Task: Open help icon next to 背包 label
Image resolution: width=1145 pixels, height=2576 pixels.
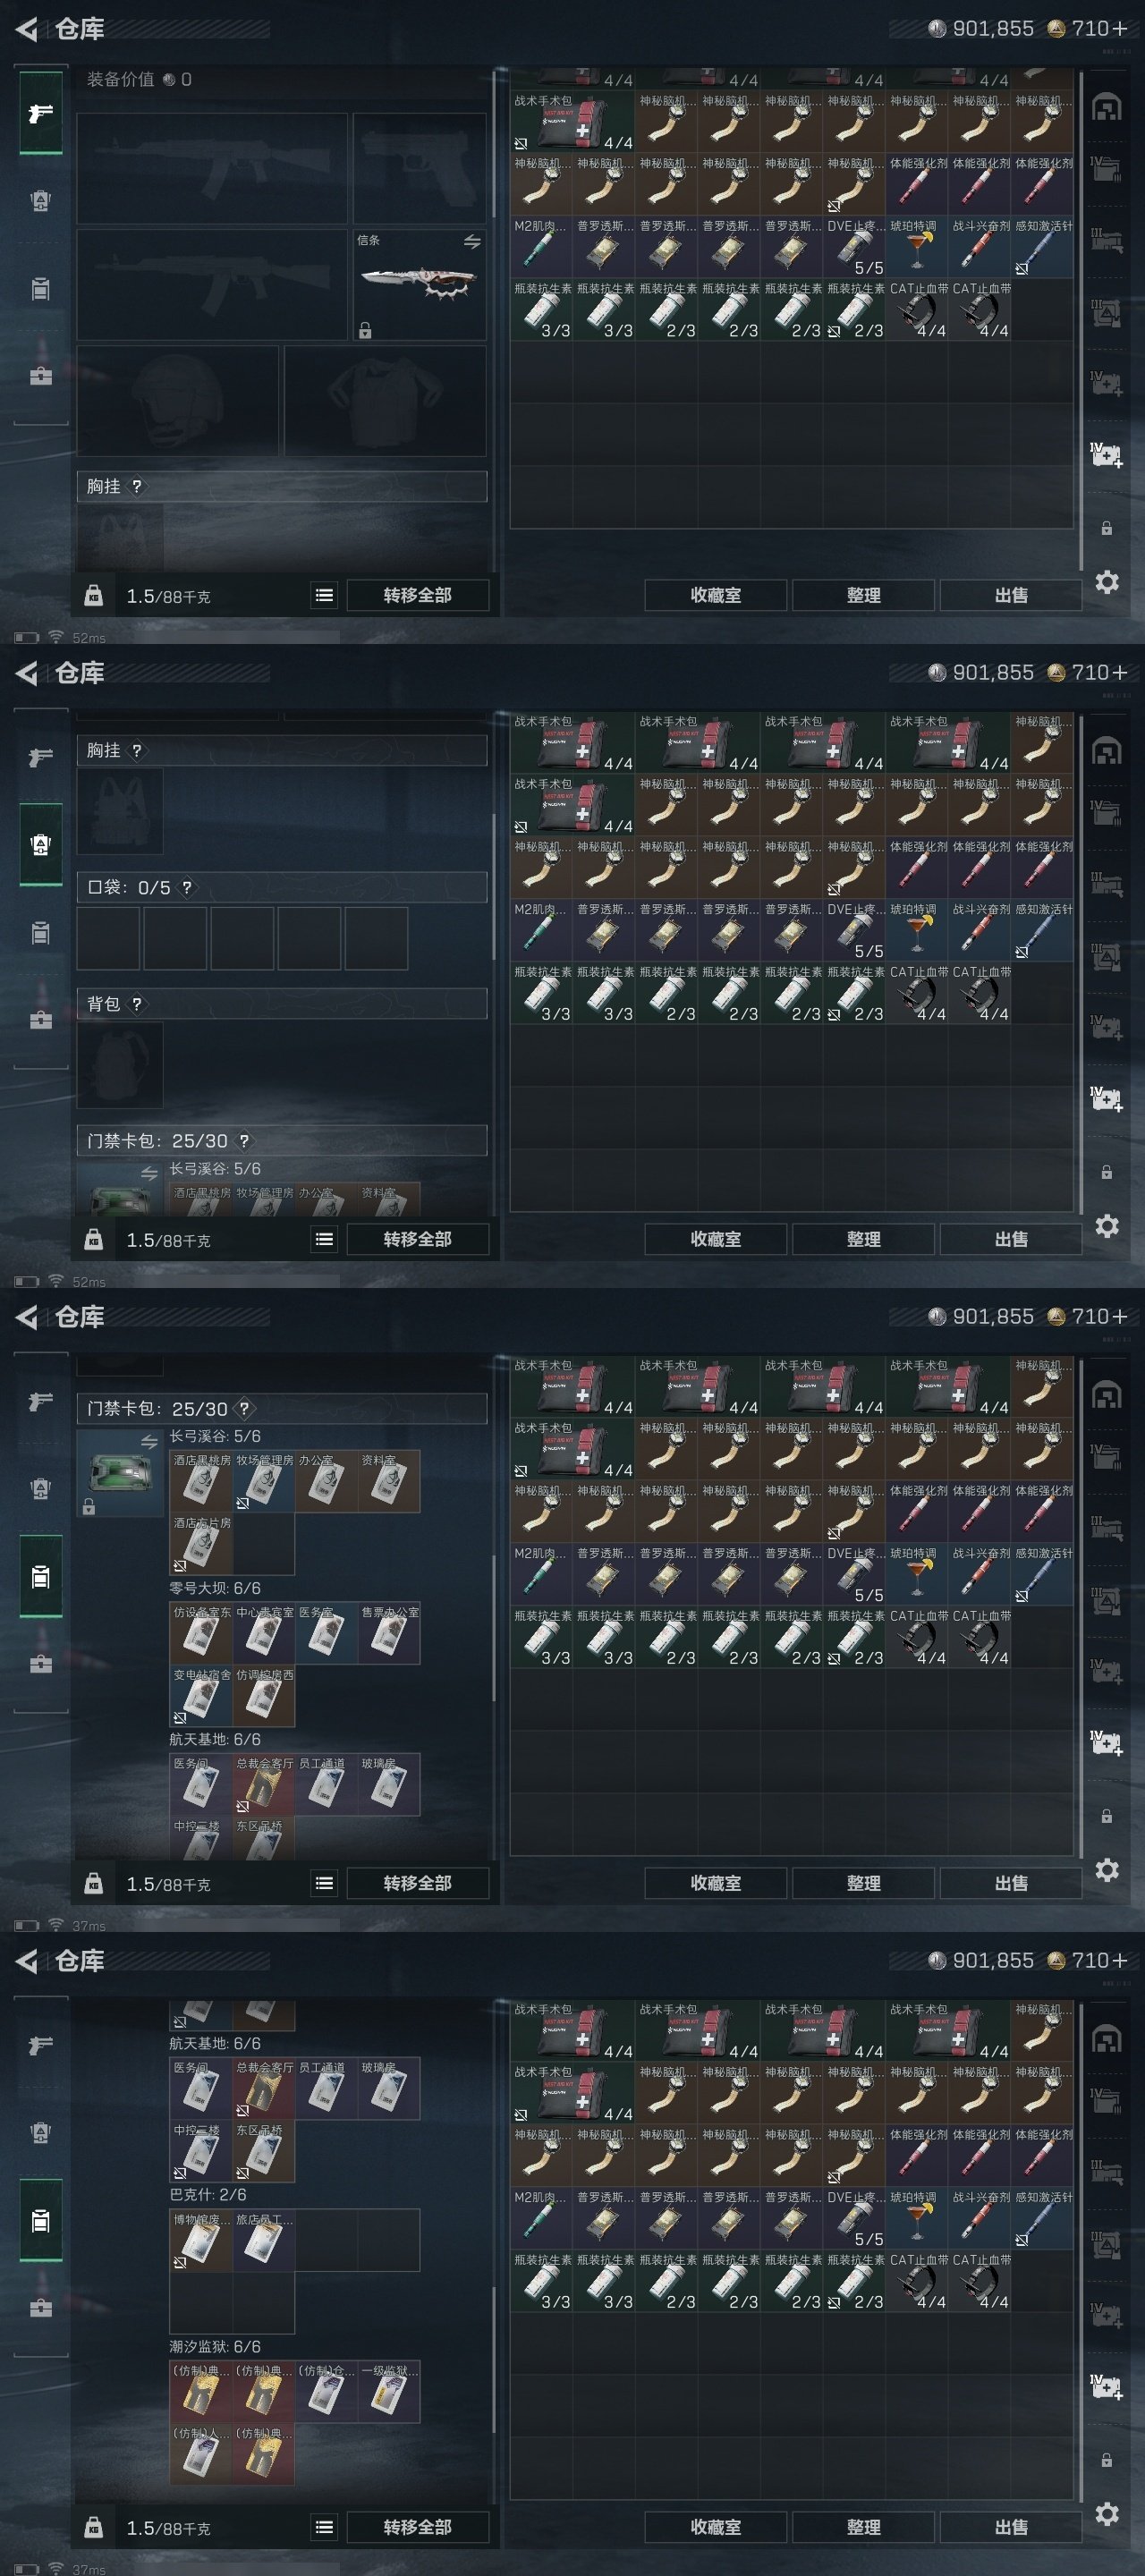Action: 137,1004
